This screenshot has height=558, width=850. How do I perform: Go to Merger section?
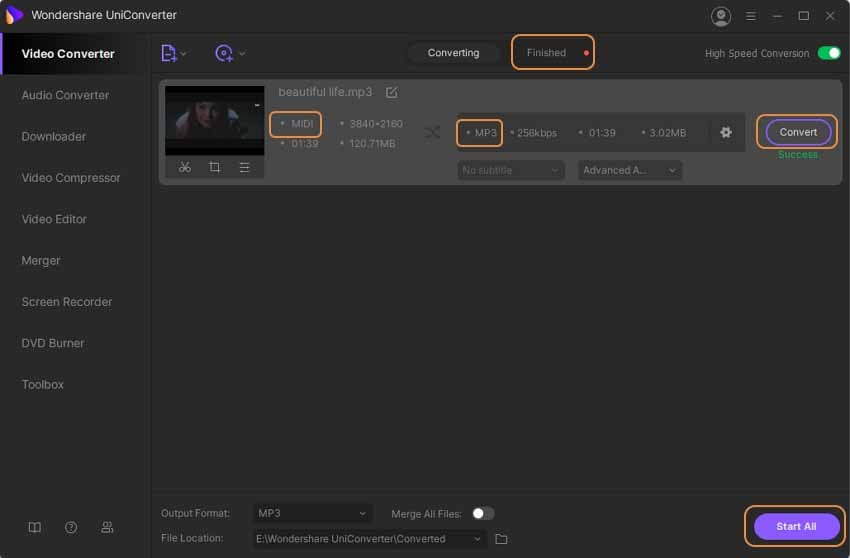pos(41,261)
